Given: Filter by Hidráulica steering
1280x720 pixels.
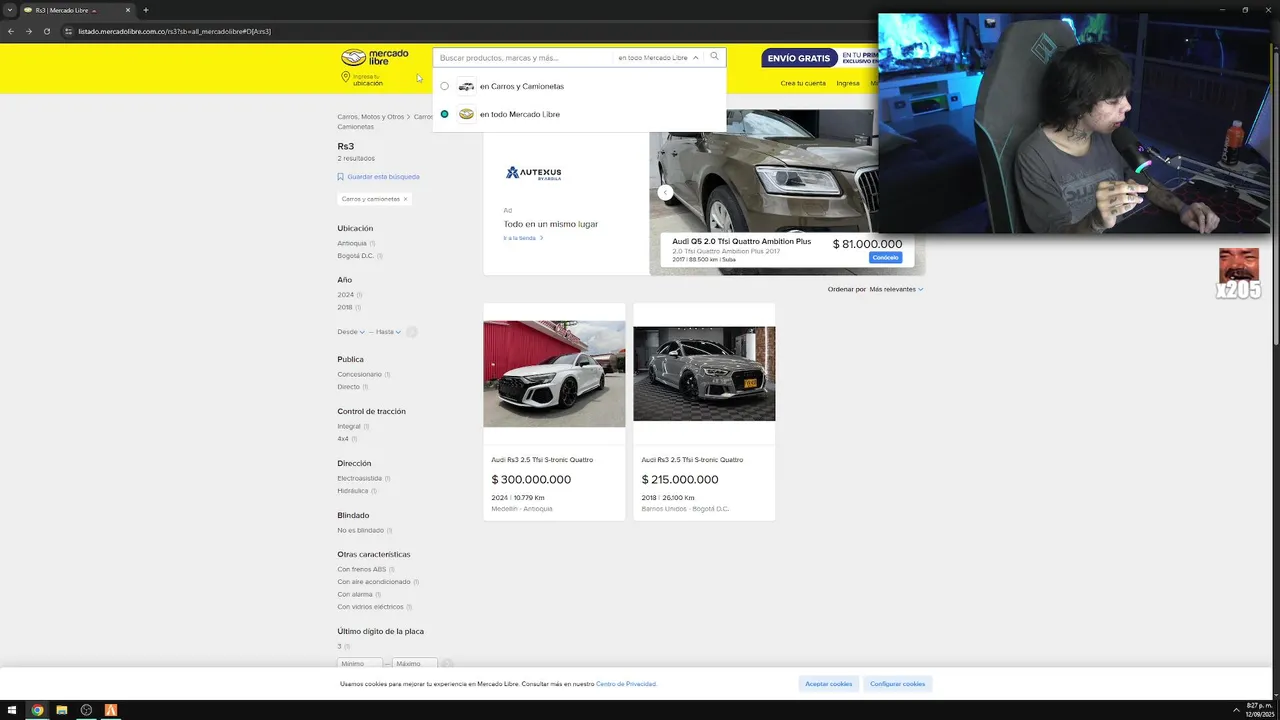Looking at the screenshot, I should 353,490.
